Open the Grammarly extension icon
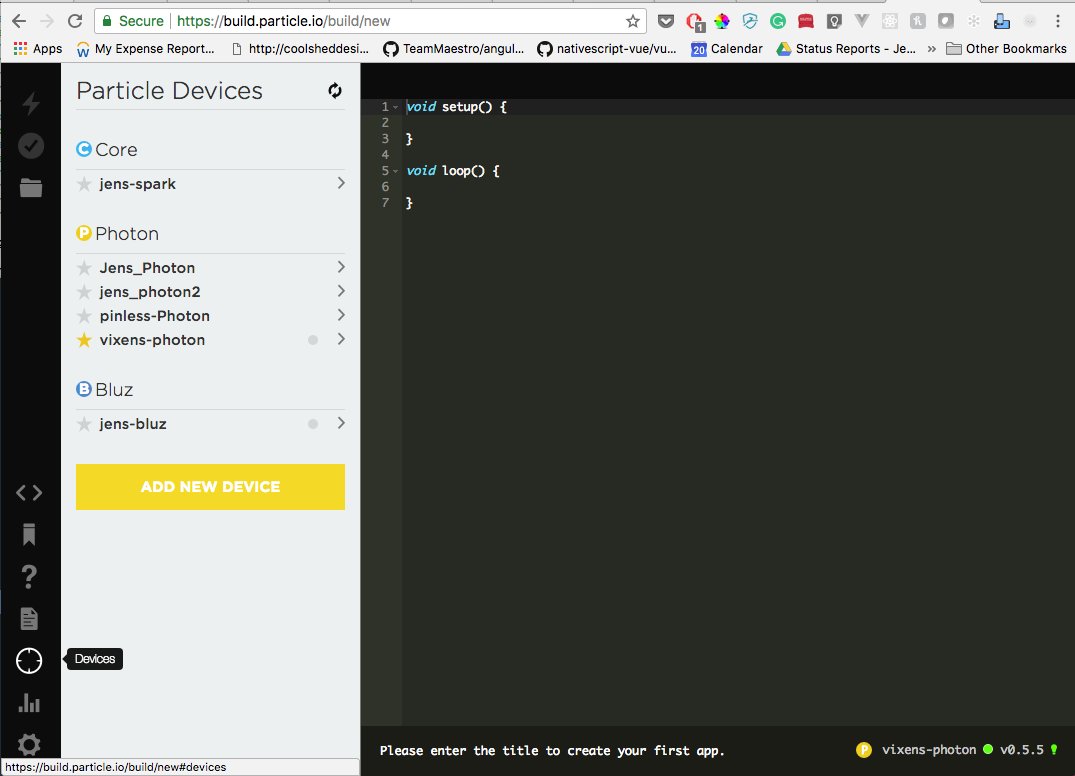The height and width of the screenshot is (776, 1075). click(777, 21)
